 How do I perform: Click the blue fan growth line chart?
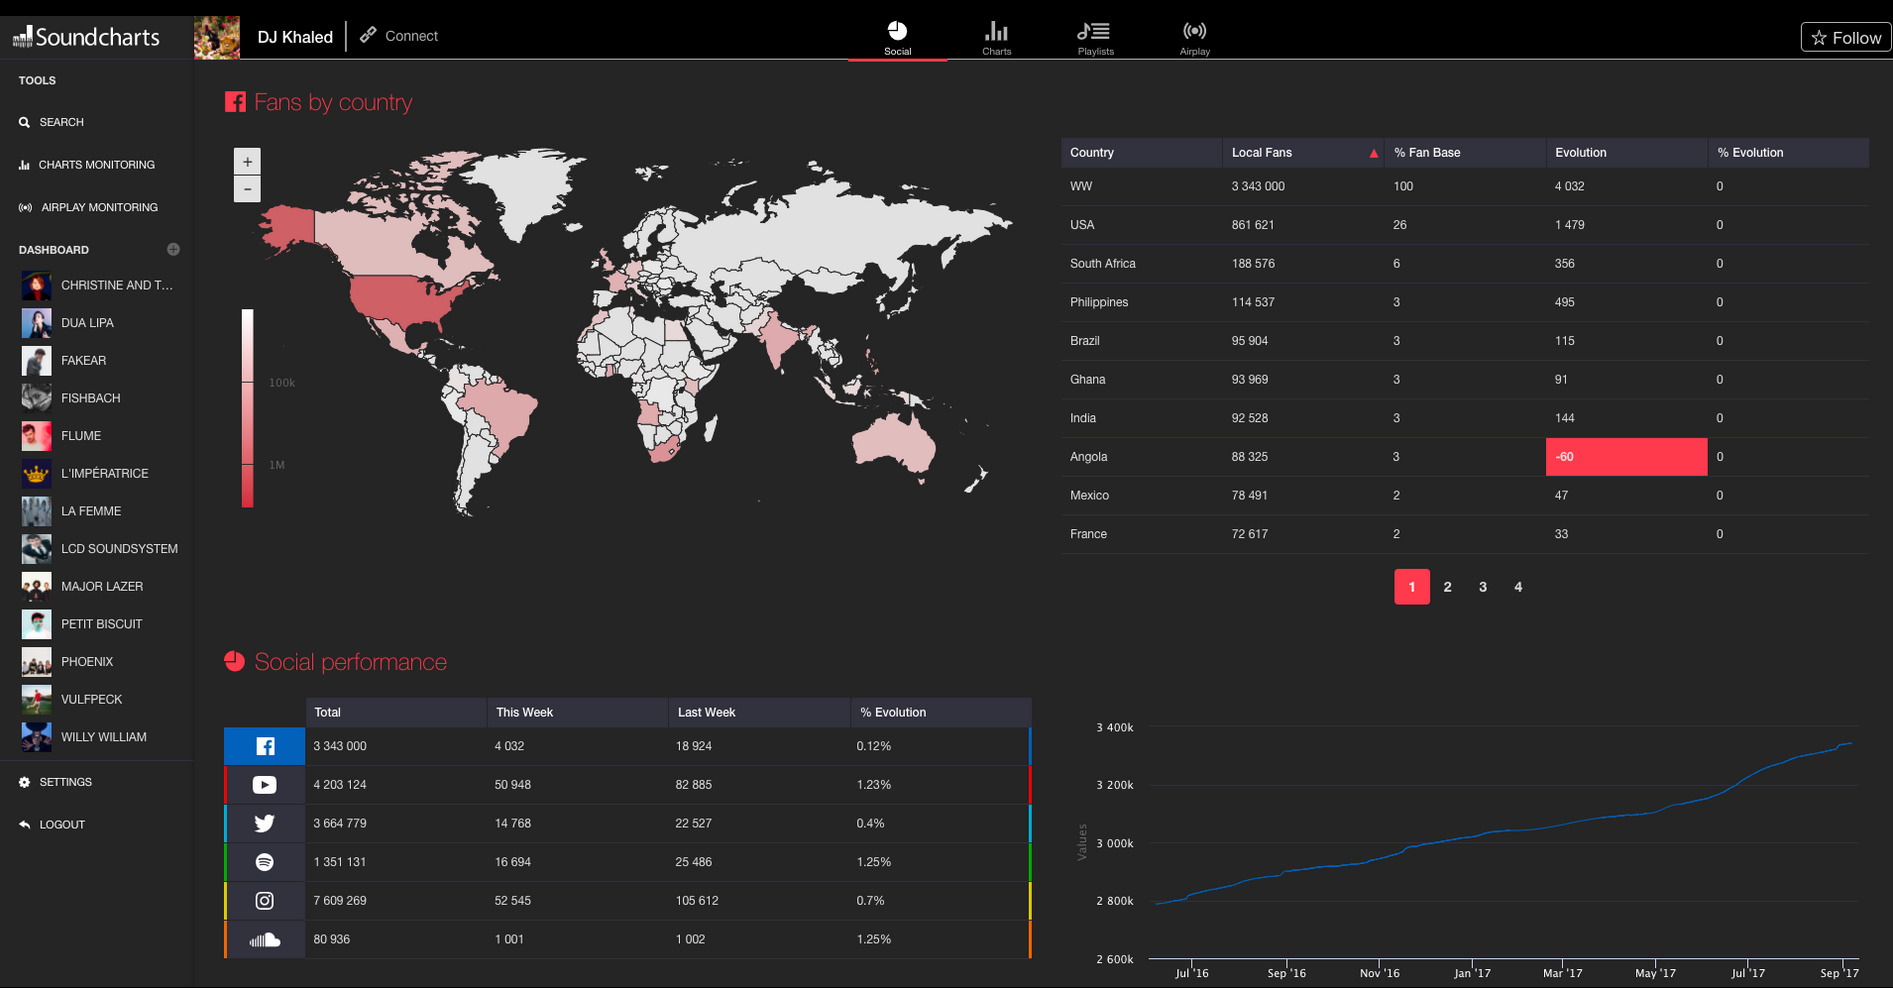tap(1504, 823)
